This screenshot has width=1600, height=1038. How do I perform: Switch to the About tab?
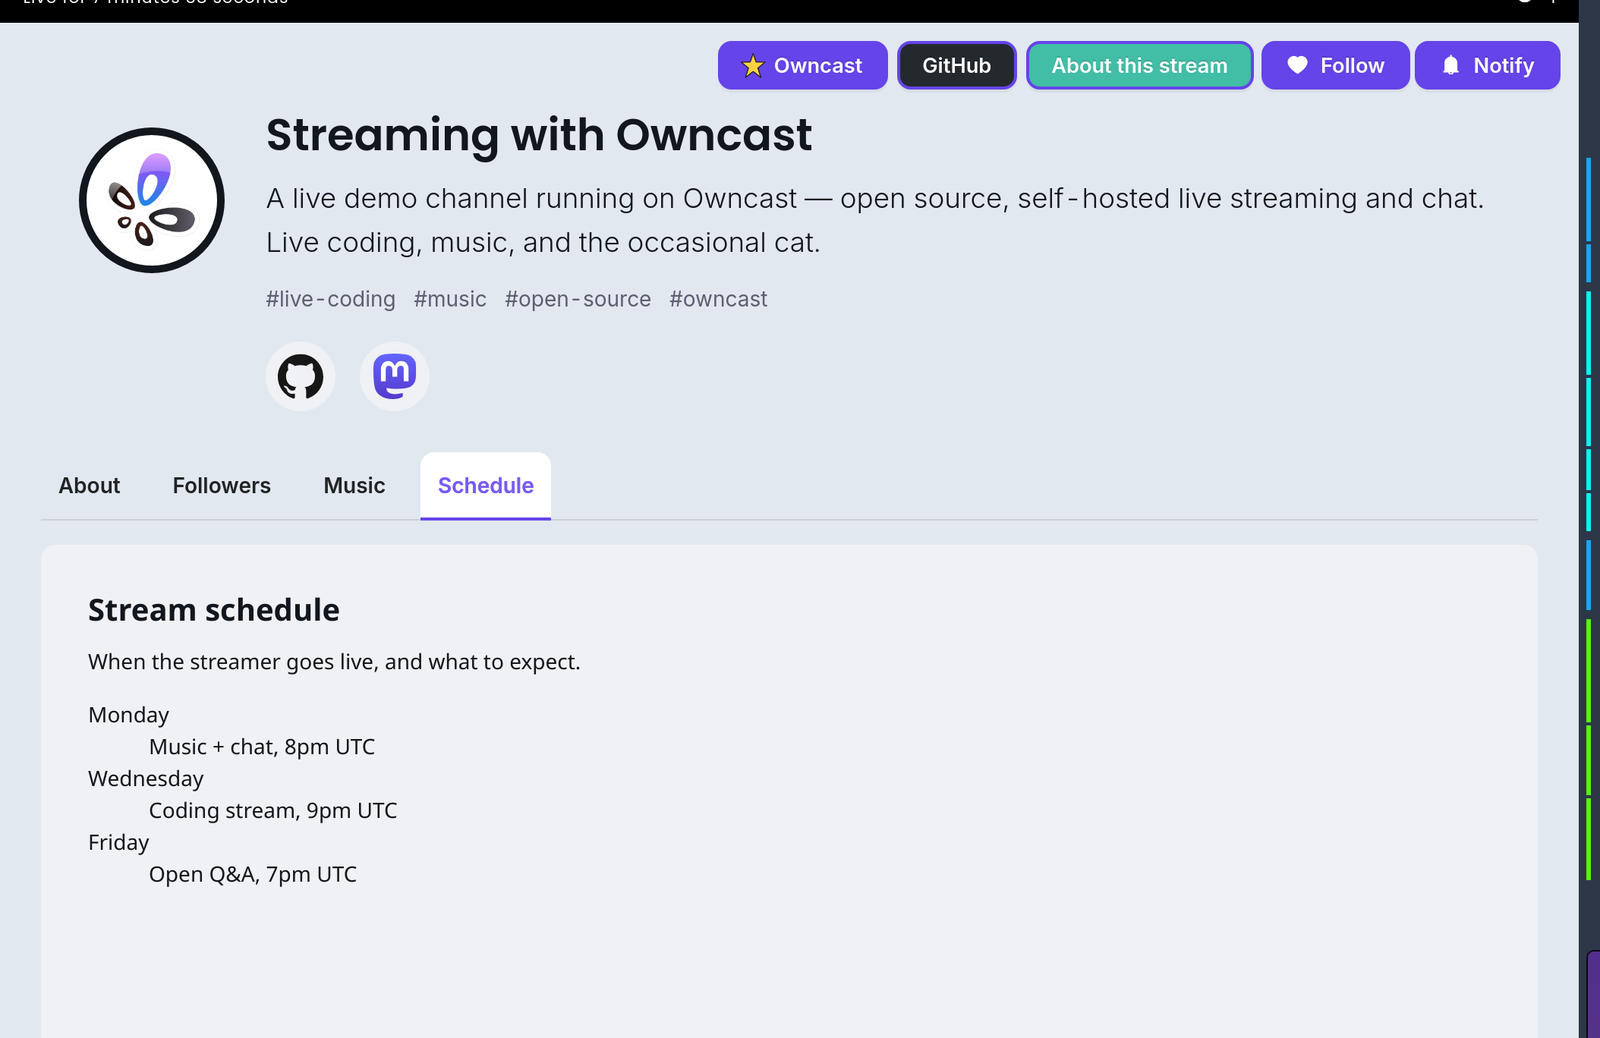pos(89,486)
